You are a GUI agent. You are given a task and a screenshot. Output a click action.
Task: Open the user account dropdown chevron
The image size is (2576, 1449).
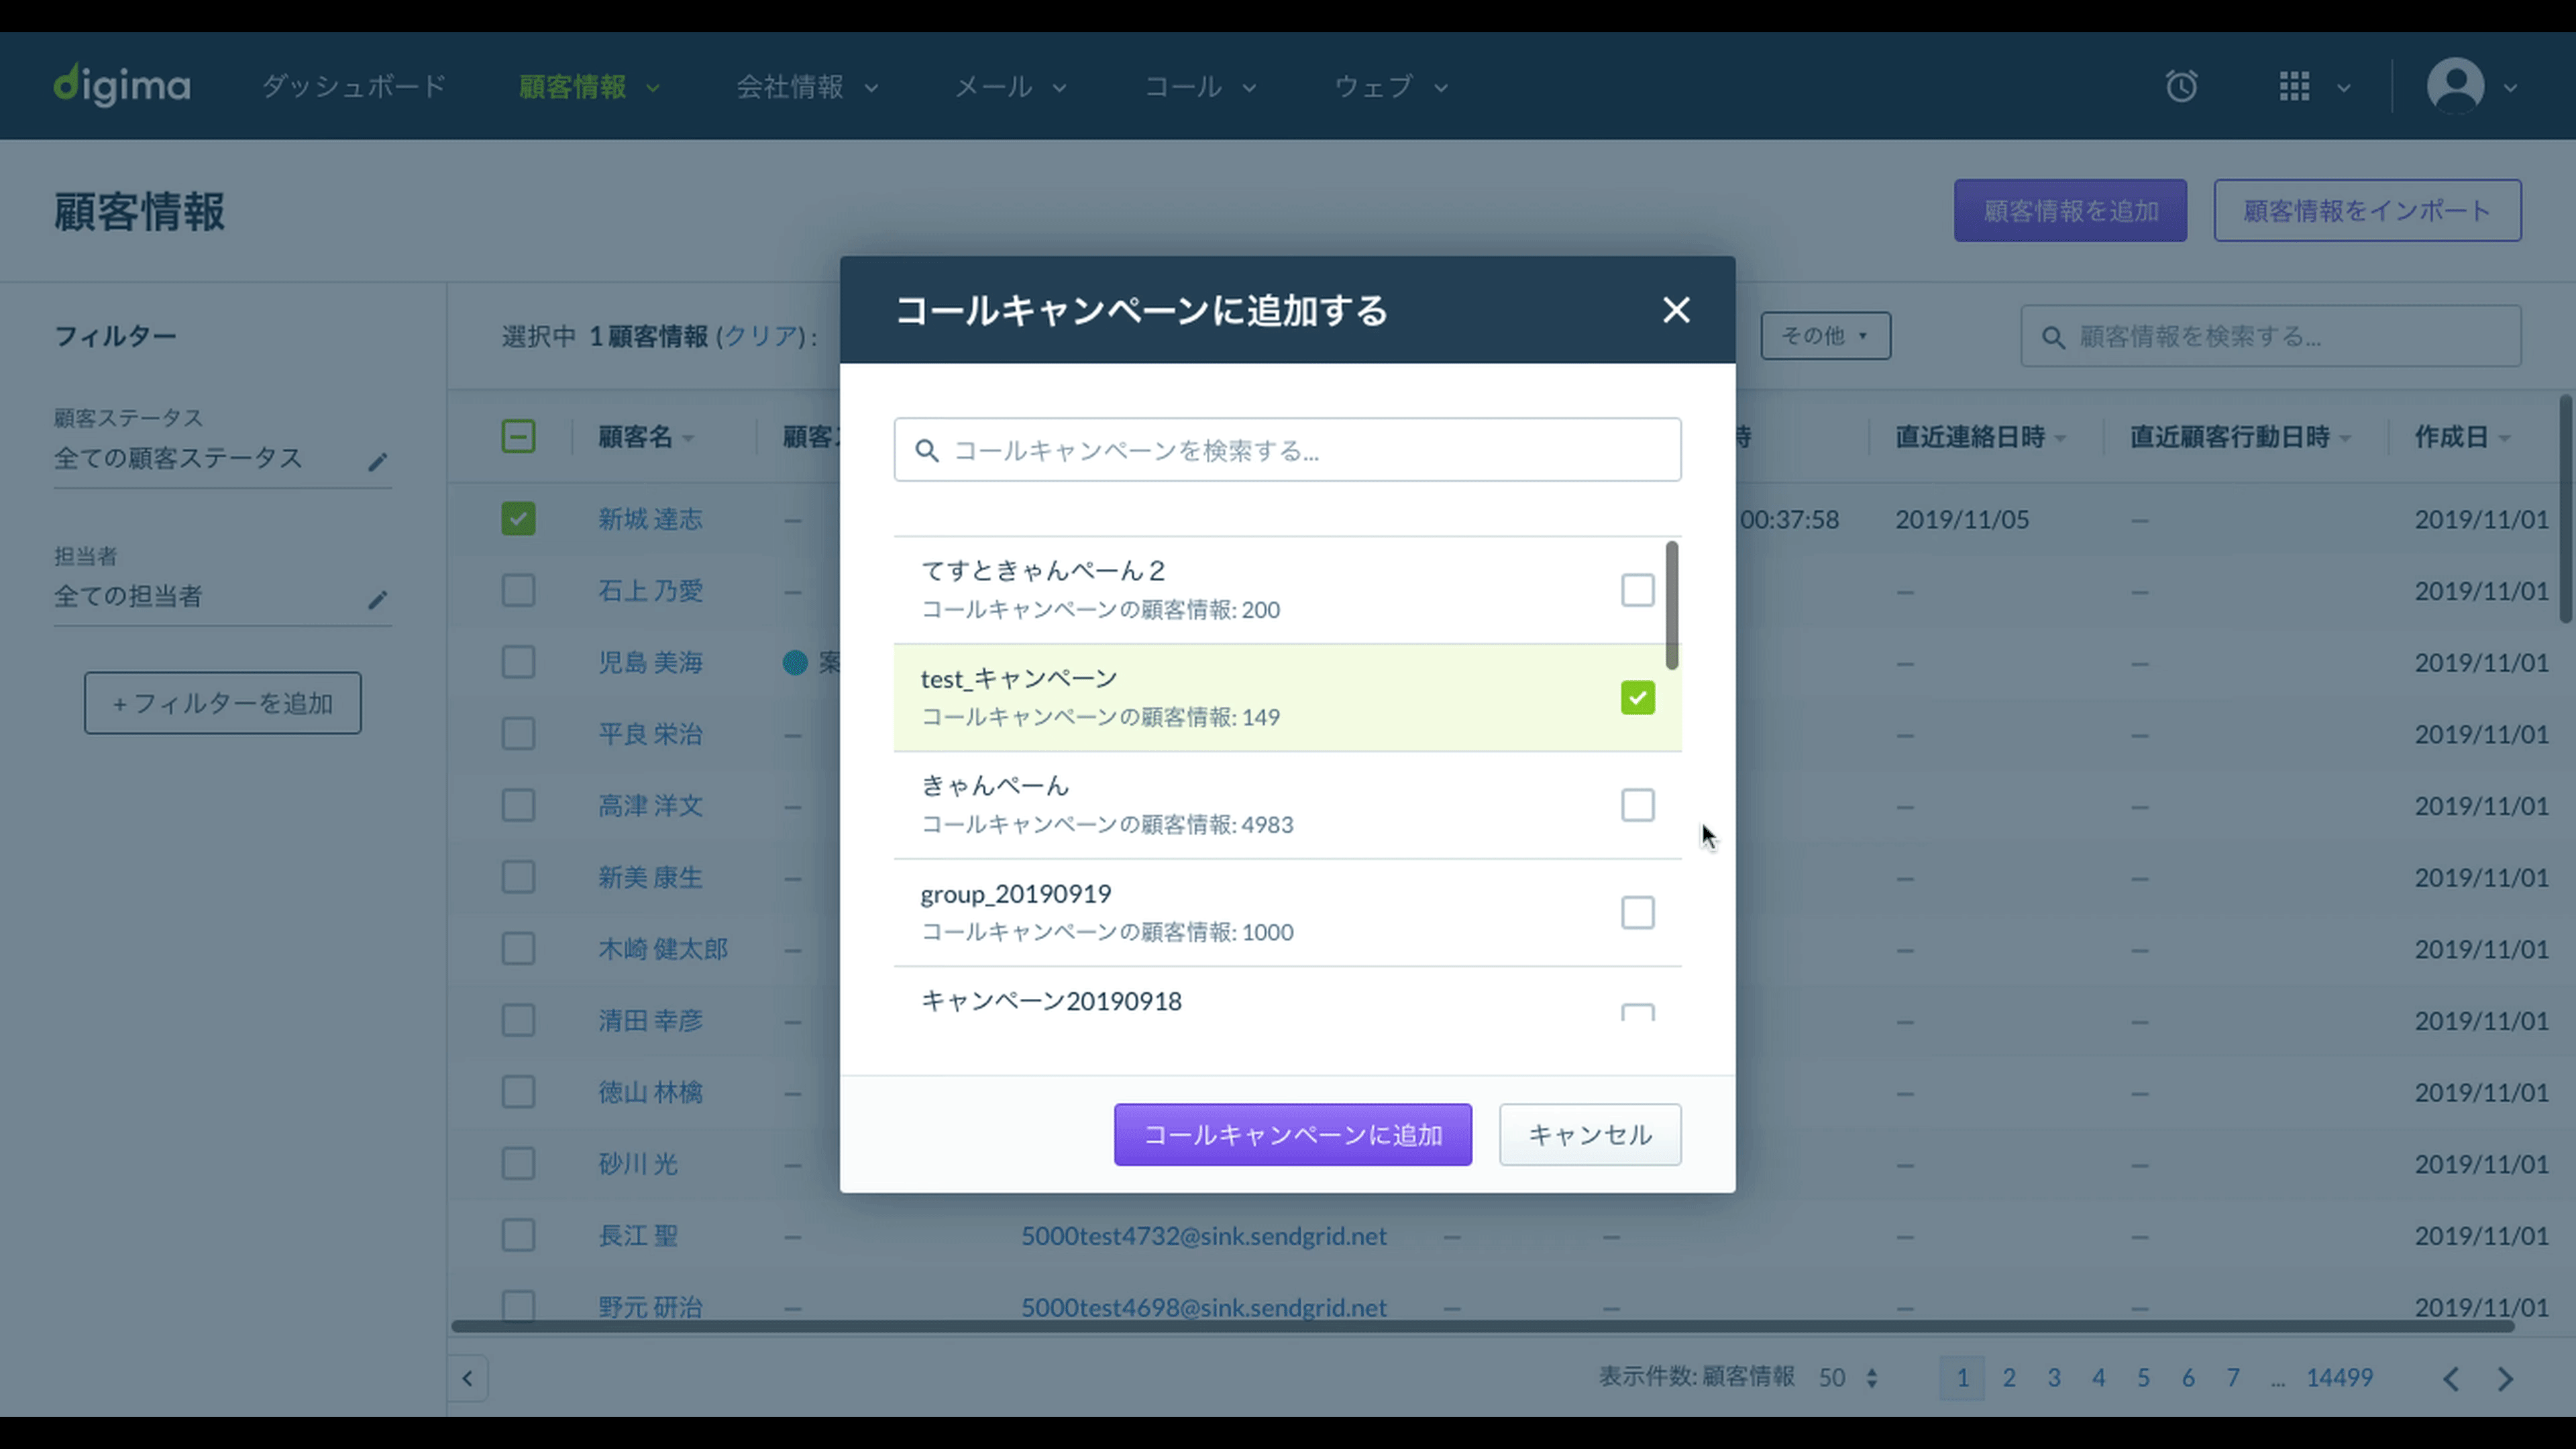pyautogui.click(x=2510, y=88)
